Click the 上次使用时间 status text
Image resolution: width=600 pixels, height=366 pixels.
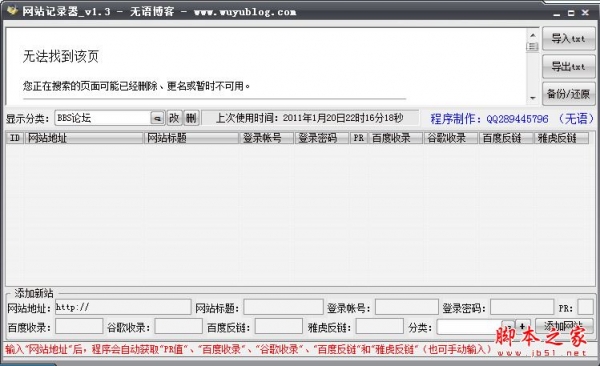[x=310, y=118]
